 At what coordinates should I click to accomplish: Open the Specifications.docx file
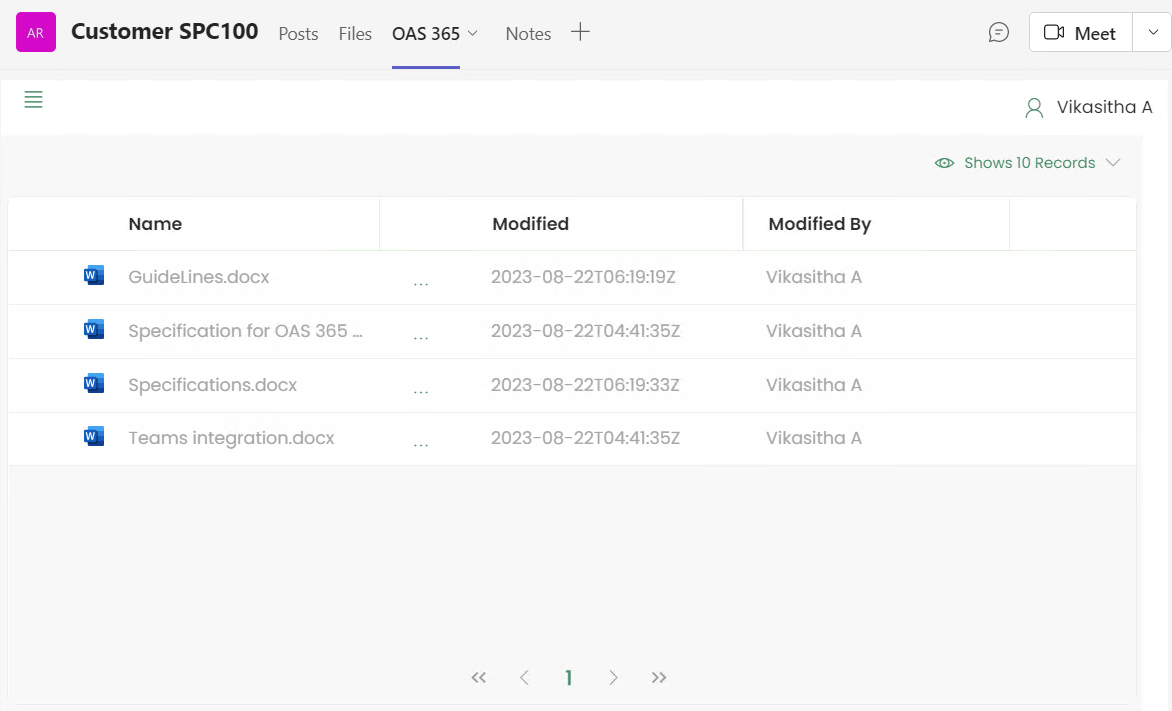(x=212, y=385)
